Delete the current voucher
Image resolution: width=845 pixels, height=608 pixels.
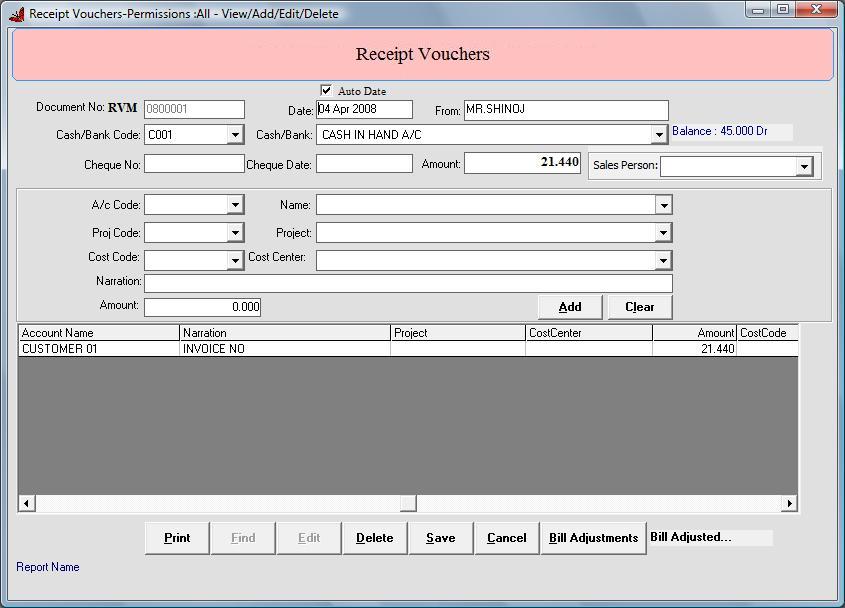(x=374, y=538)
